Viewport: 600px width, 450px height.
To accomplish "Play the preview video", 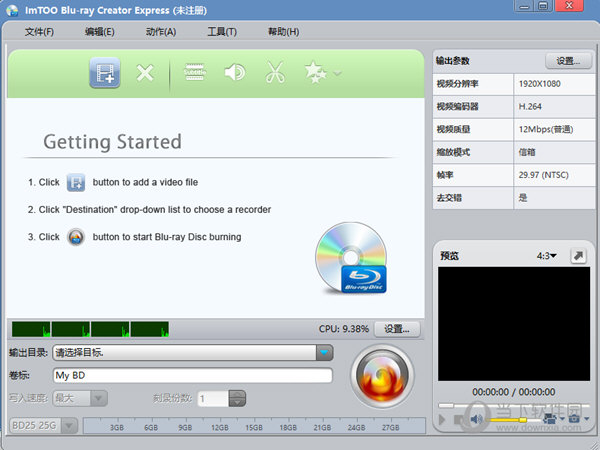I will 442,420.
